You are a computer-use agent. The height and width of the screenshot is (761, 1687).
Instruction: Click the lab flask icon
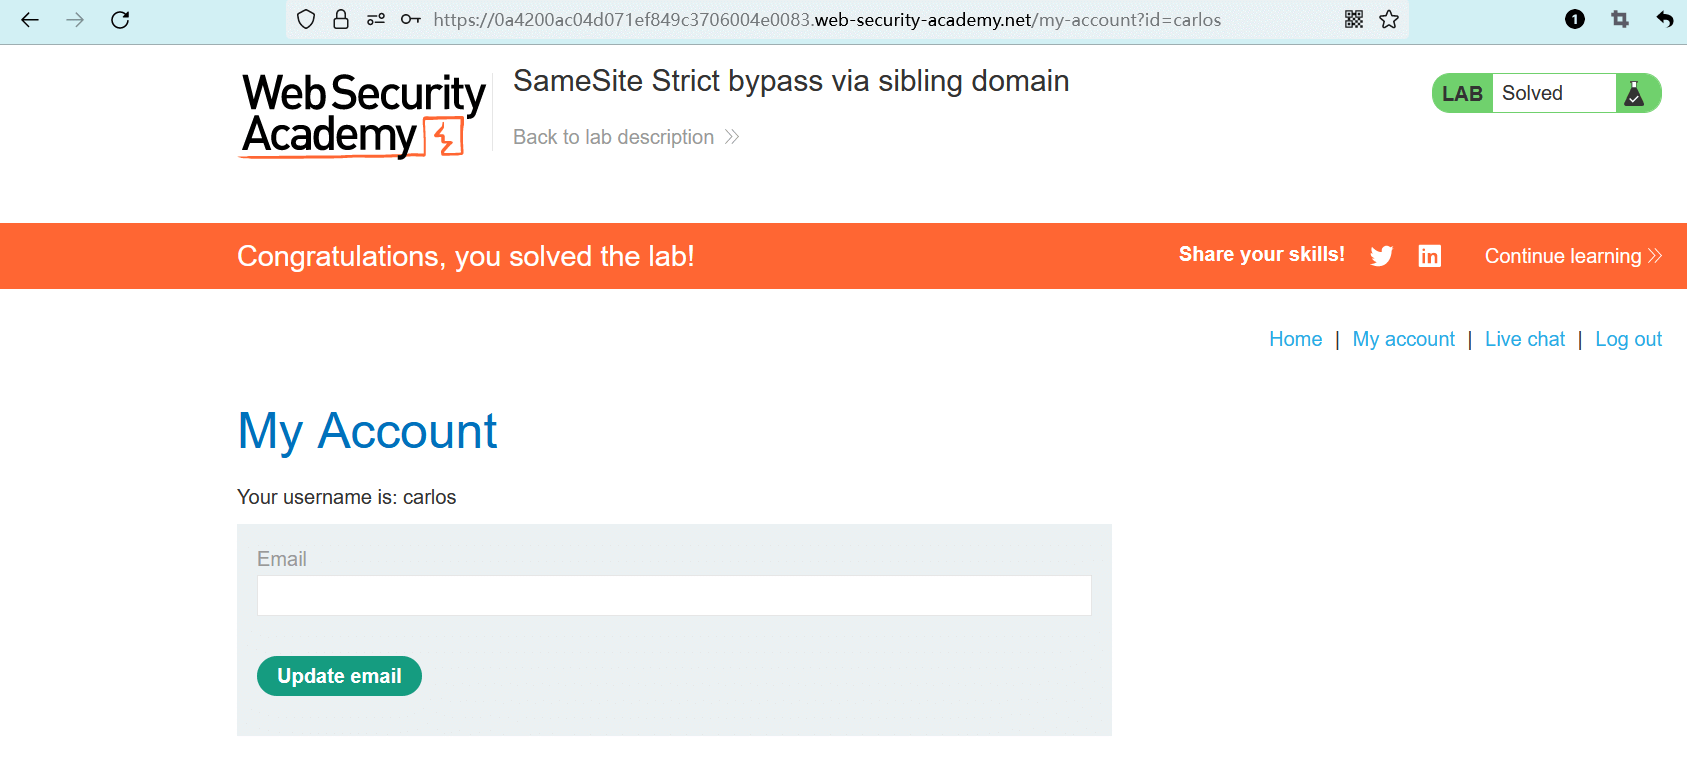[x=1634, y=94]
